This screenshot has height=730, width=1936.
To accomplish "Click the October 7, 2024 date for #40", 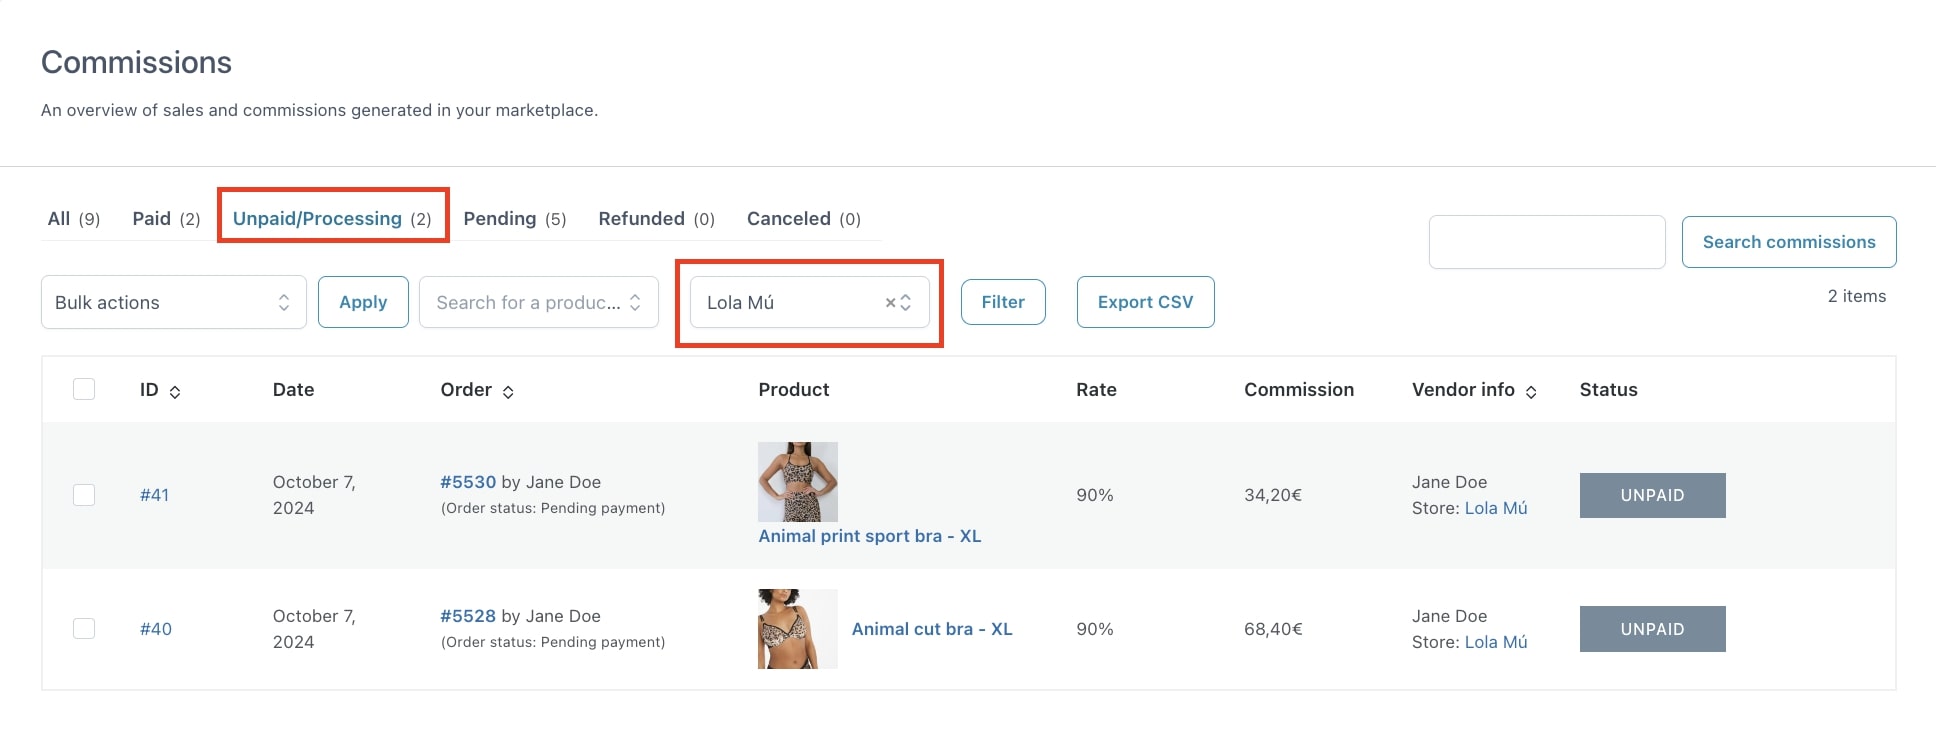I will pyautogui.click(x=314, y=629).
